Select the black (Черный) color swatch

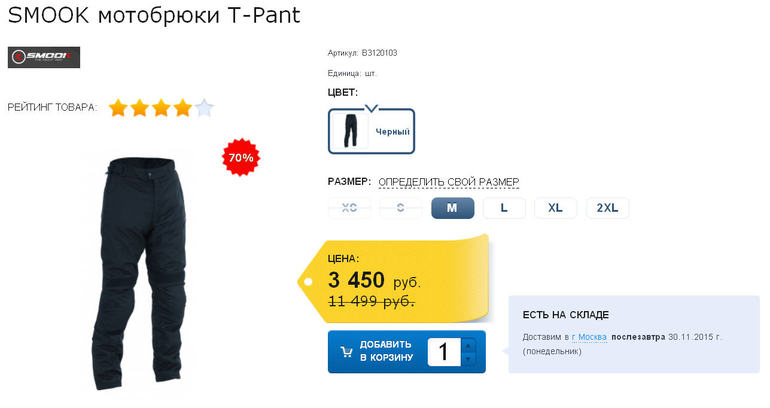tap(371, 131)
